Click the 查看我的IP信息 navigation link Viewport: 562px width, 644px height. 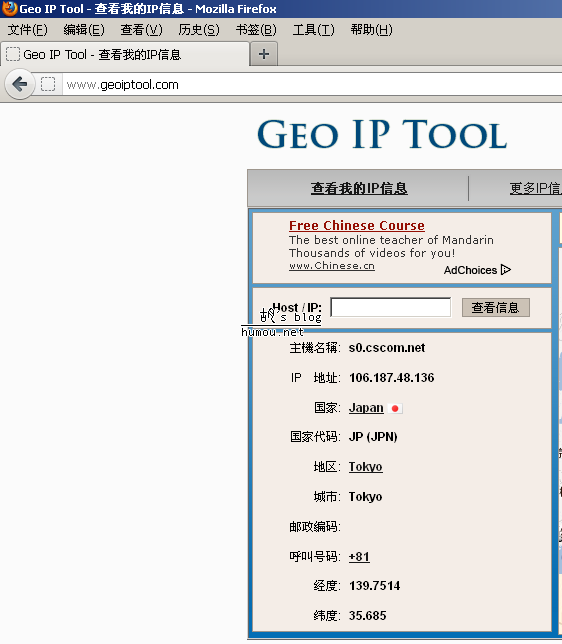[359, 188]
